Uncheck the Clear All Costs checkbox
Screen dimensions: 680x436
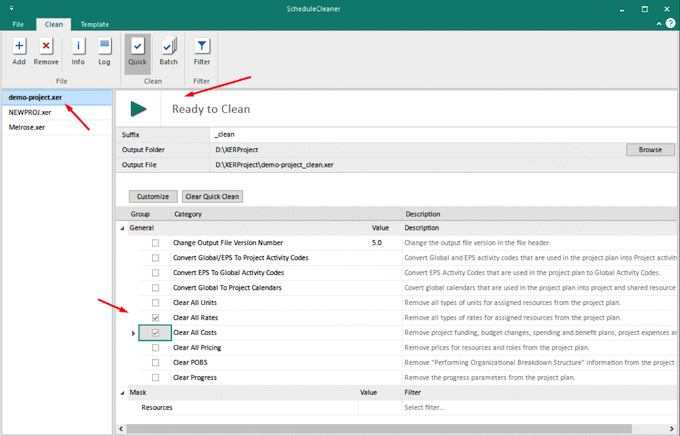(x=155, y=333)
